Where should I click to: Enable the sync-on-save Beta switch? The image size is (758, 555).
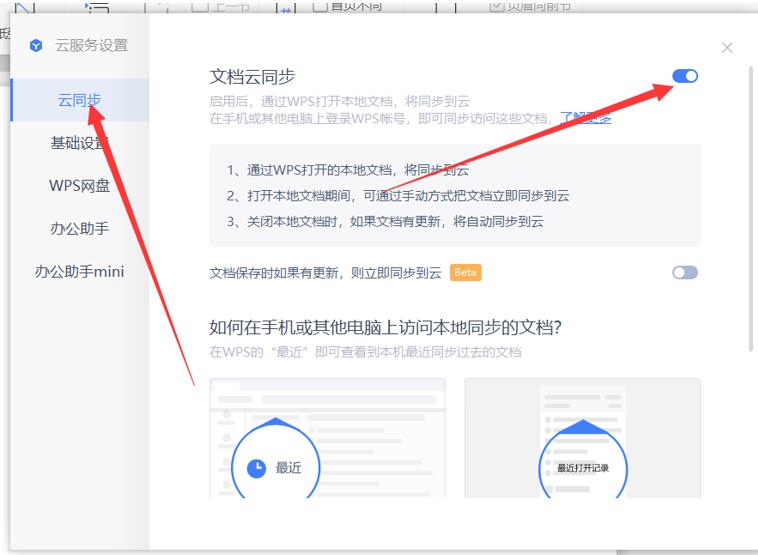pos(685,273)
